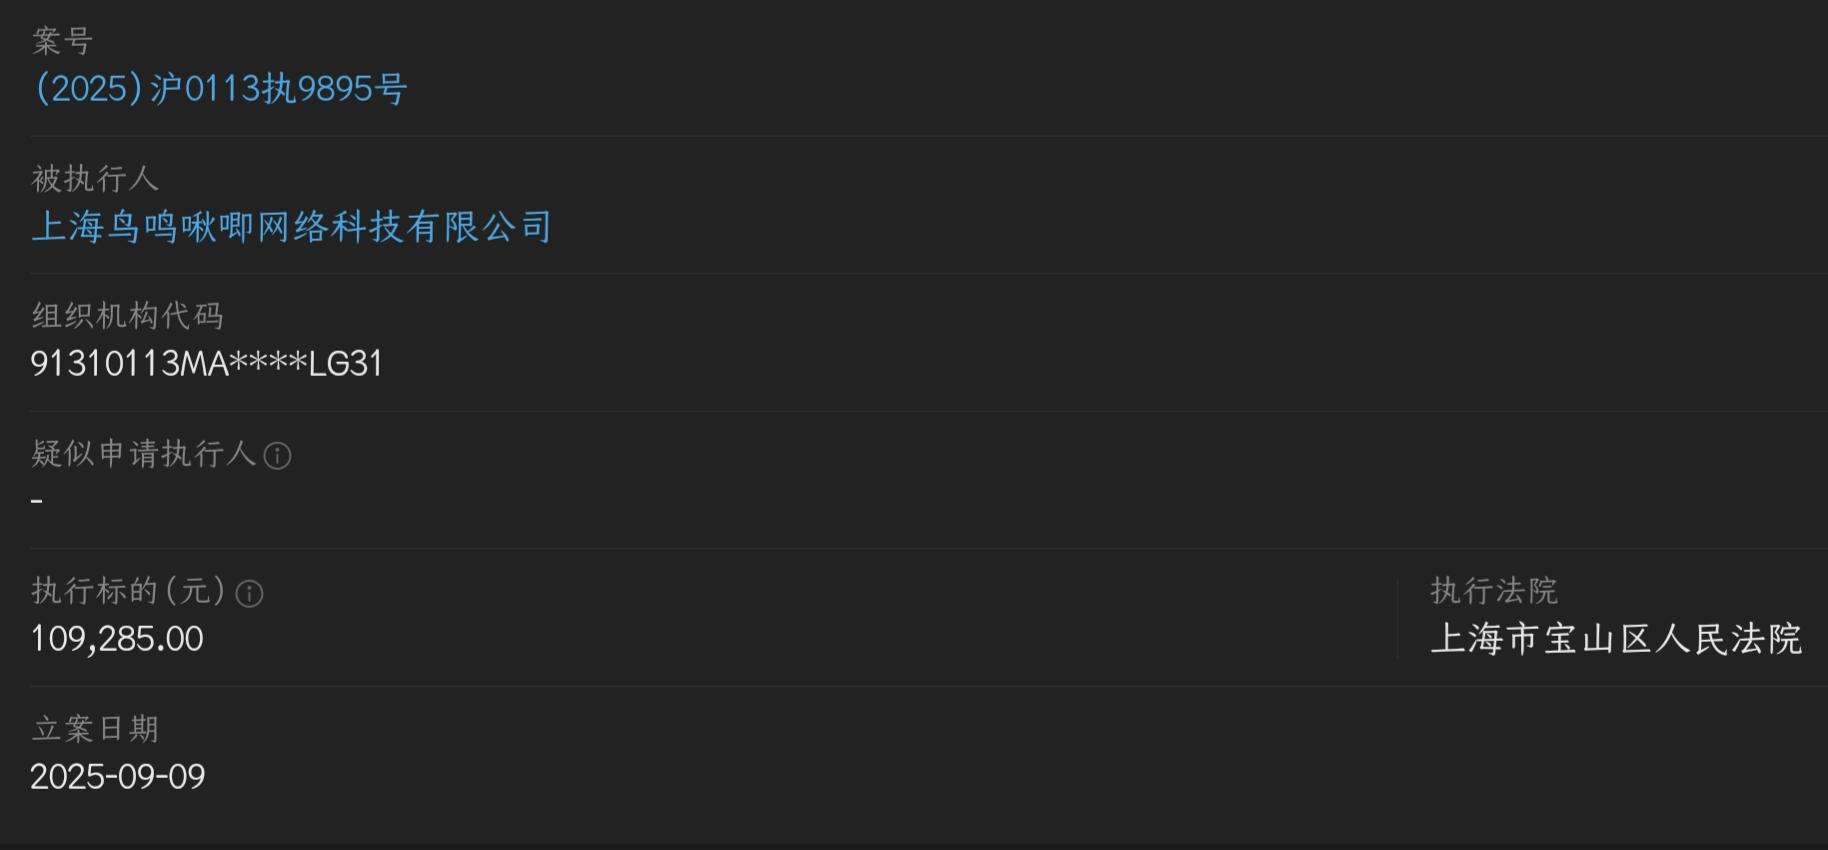Select the 立案日期 field label
Viewport: 1828px width, 850px height.
[x=95, y=729]
